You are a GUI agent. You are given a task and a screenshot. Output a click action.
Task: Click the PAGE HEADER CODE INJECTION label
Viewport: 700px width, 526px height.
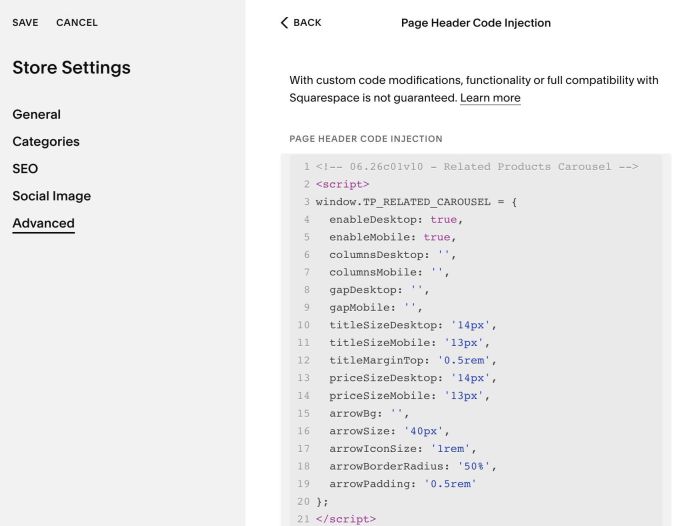coord(366,139)
